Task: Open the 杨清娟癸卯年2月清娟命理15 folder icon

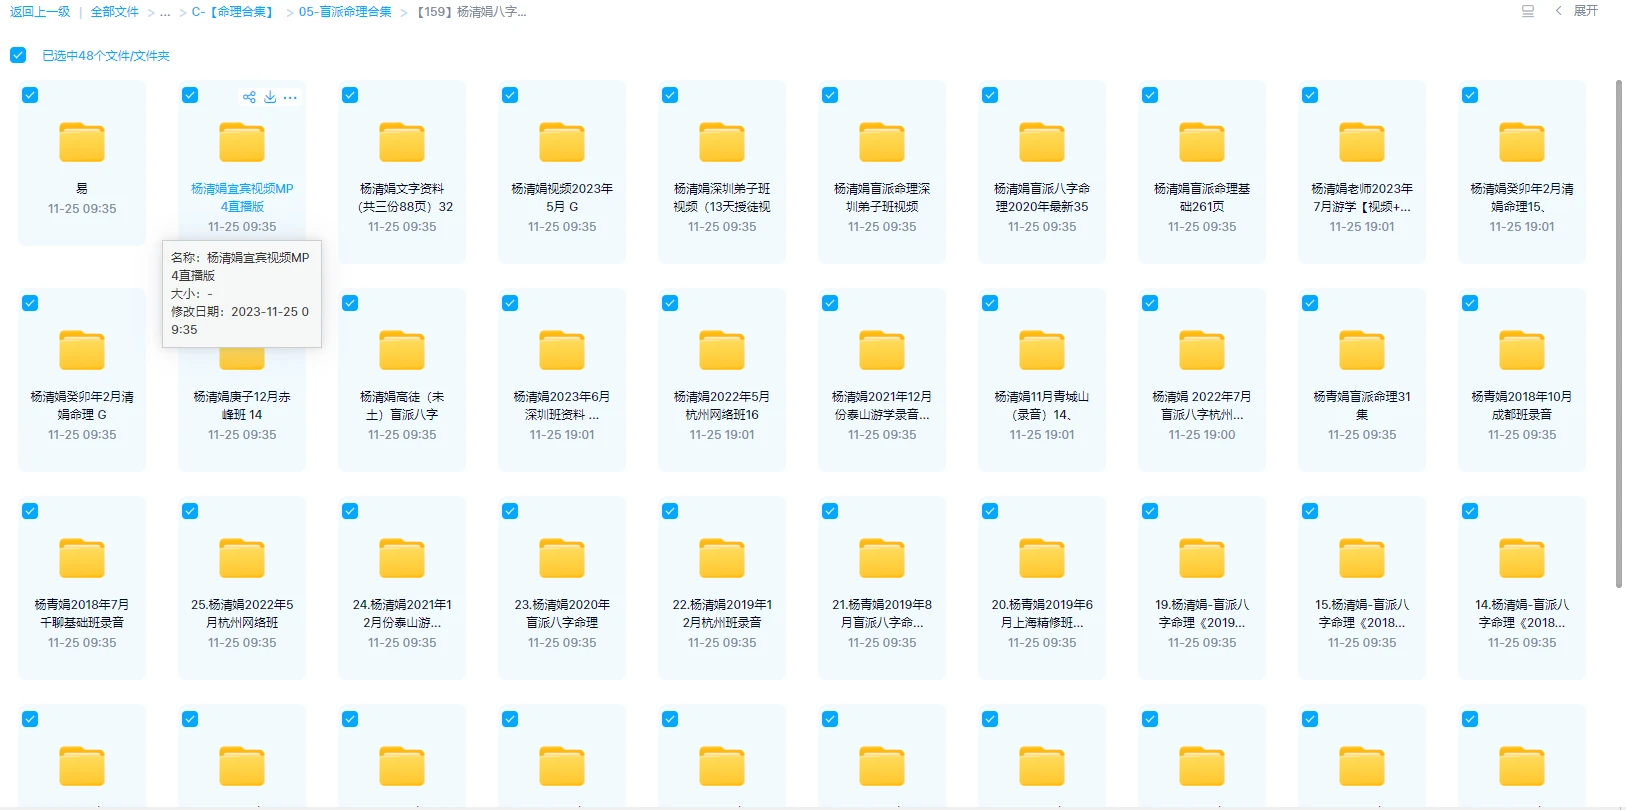Action: click(x=1522, y=142)
